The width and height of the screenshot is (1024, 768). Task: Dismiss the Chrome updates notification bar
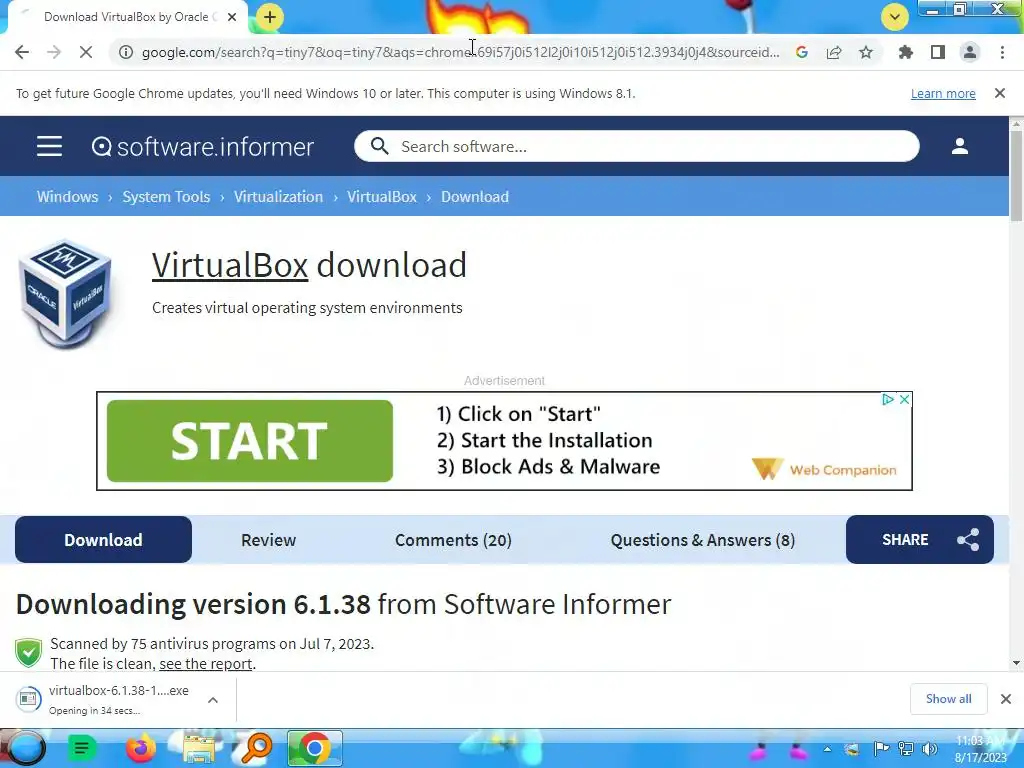[1000, 93]
